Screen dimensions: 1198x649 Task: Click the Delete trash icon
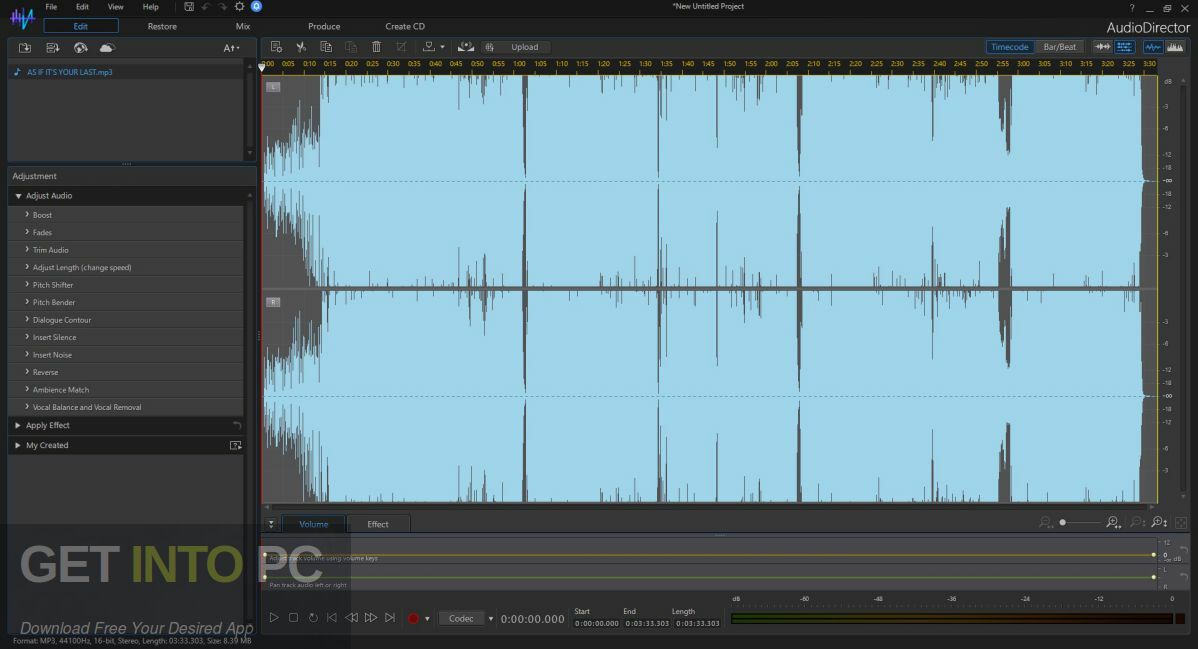377,47
